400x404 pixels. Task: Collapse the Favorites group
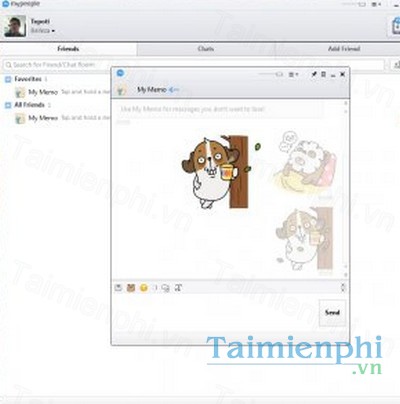click(8, 79)
